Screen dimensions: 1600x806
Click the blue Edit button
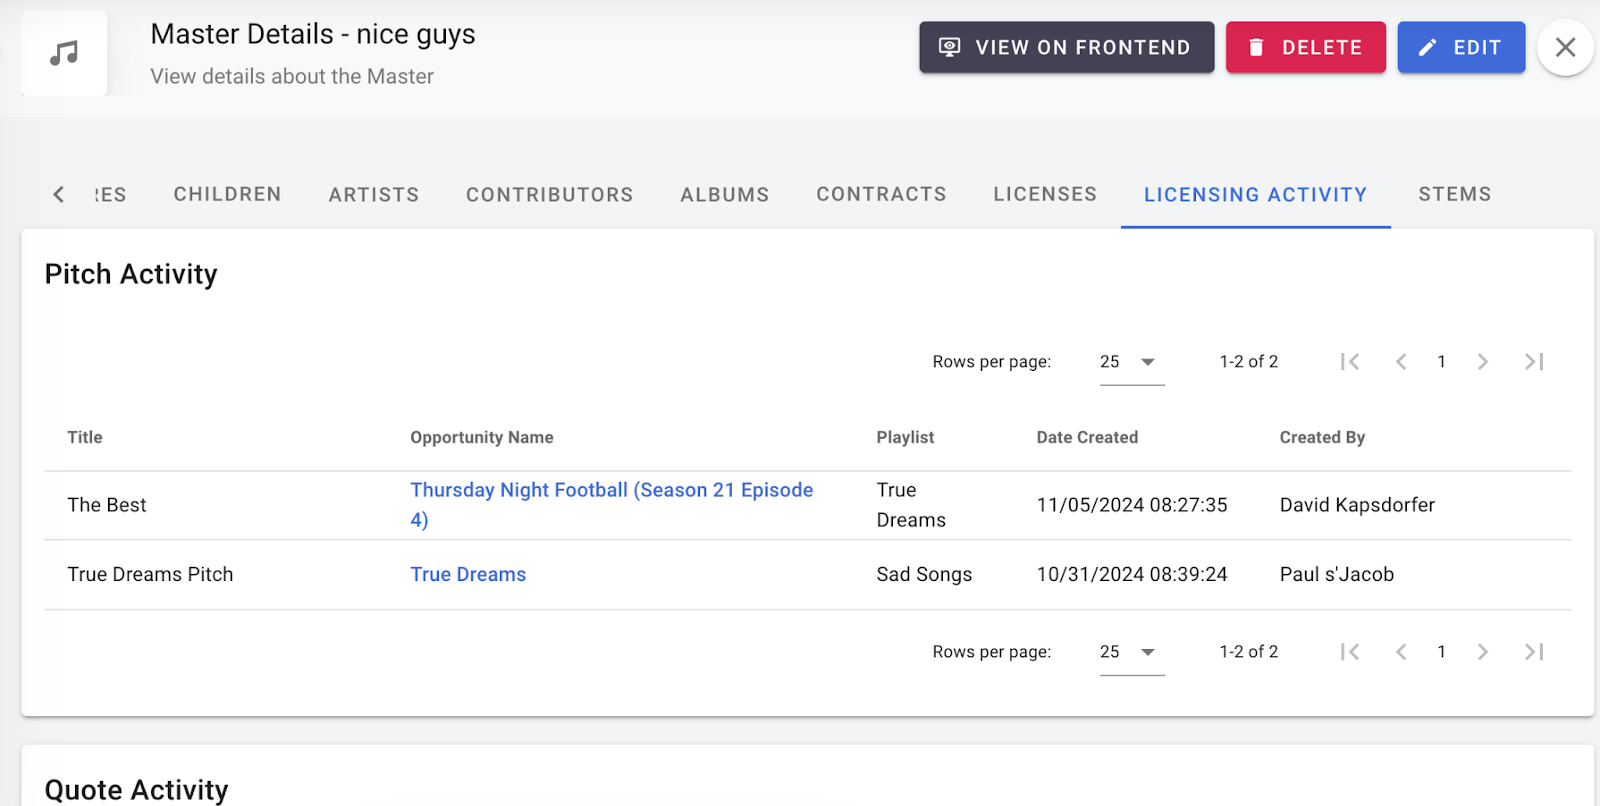[1460, 47]
